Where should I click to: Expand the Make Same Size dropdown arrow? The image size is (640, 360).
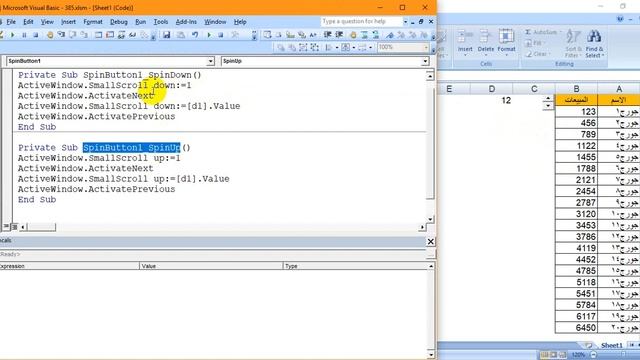point(370,48)
